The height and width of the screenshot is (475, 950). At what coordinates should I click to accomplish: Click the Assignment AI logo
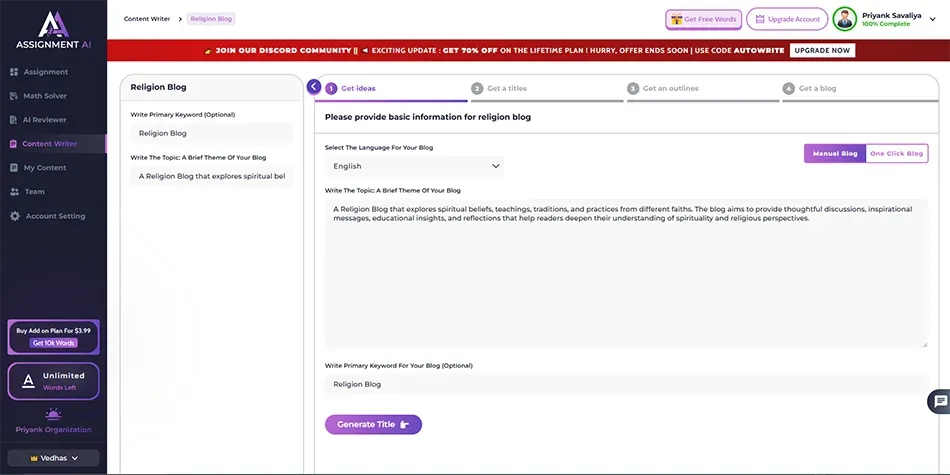click(53, 29)
